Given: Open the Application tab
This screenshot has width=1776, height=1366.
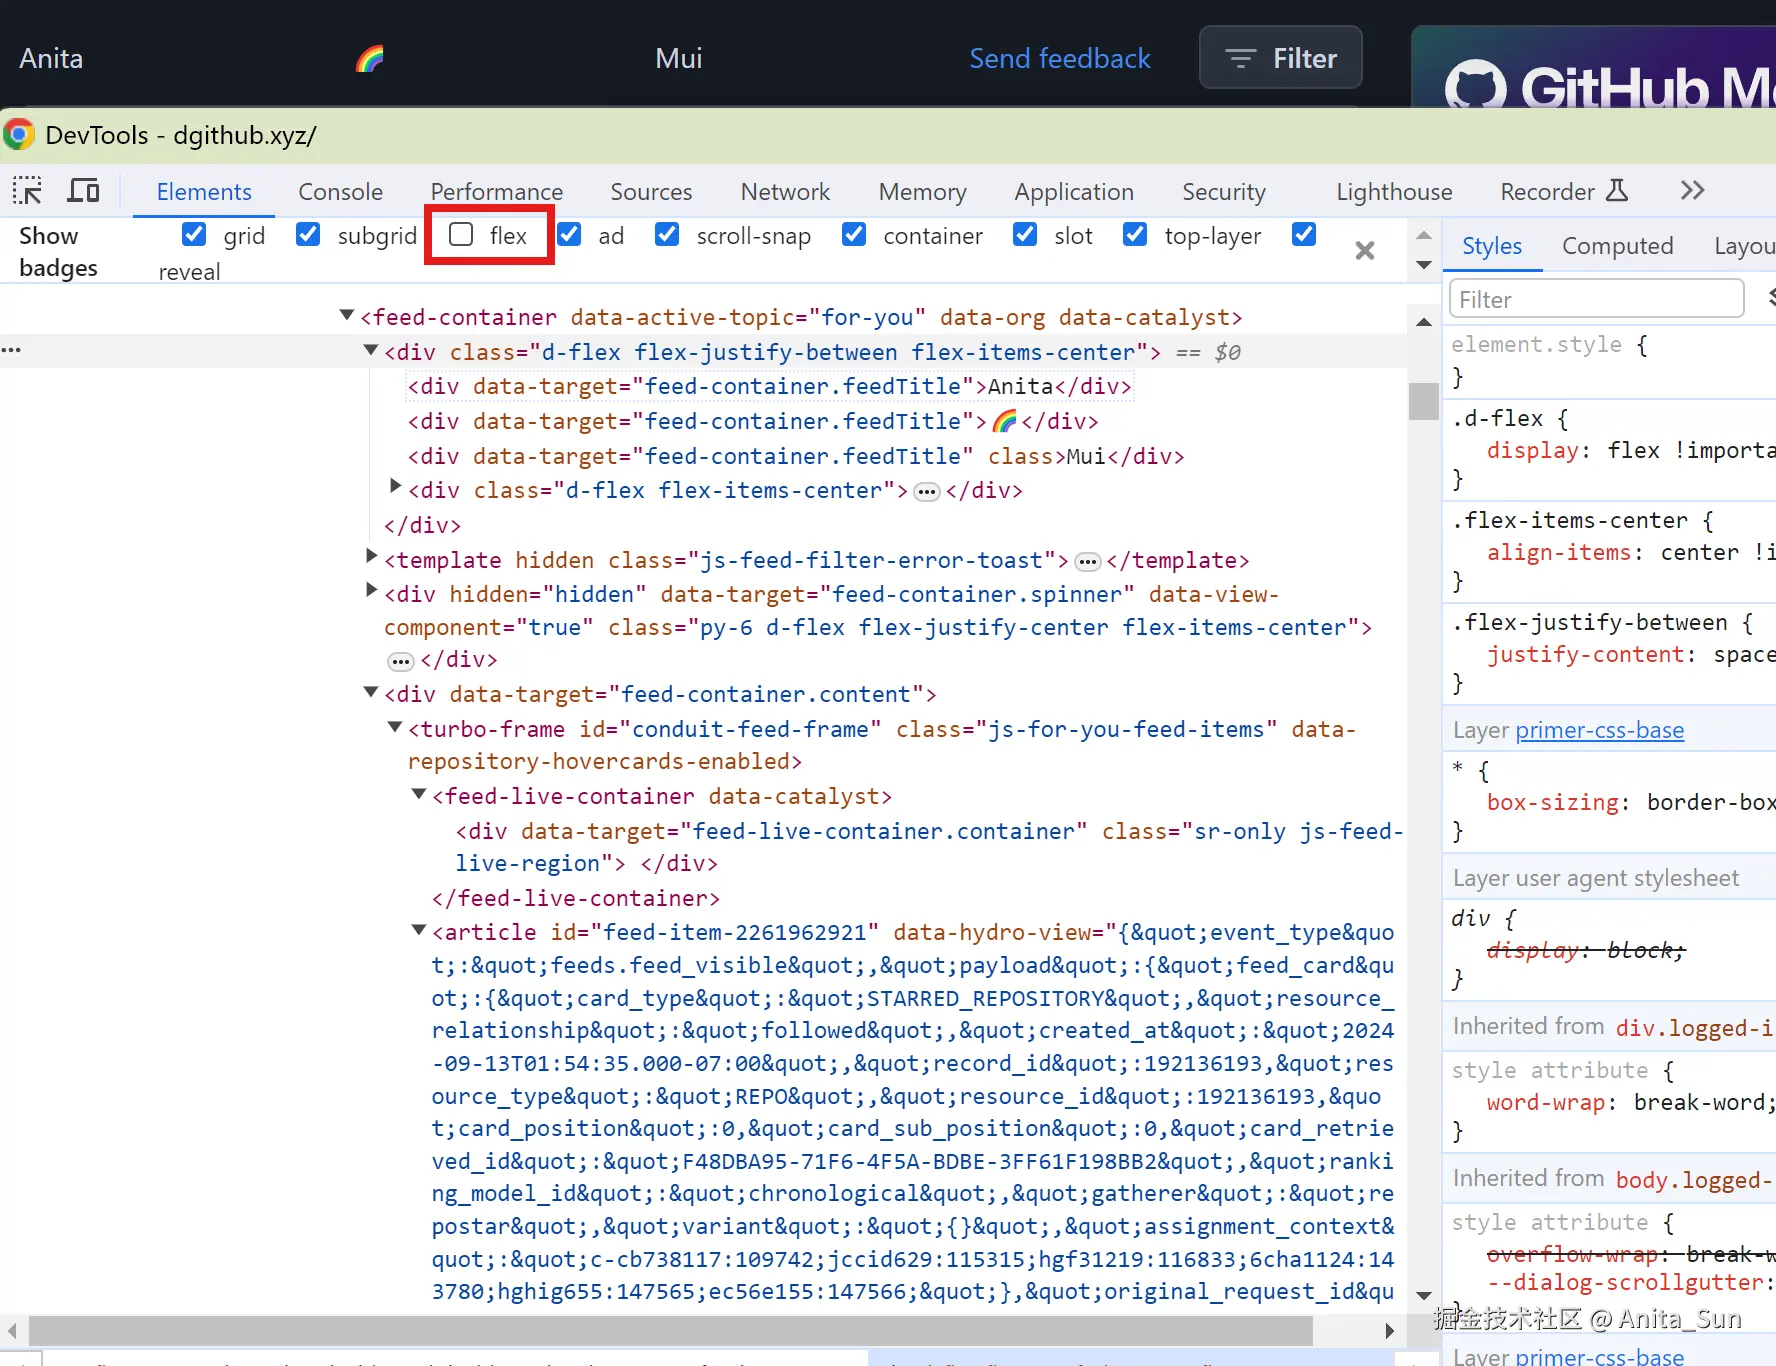Looking at the screenshot, I should pyautogui.click(x=1074, y=191).
